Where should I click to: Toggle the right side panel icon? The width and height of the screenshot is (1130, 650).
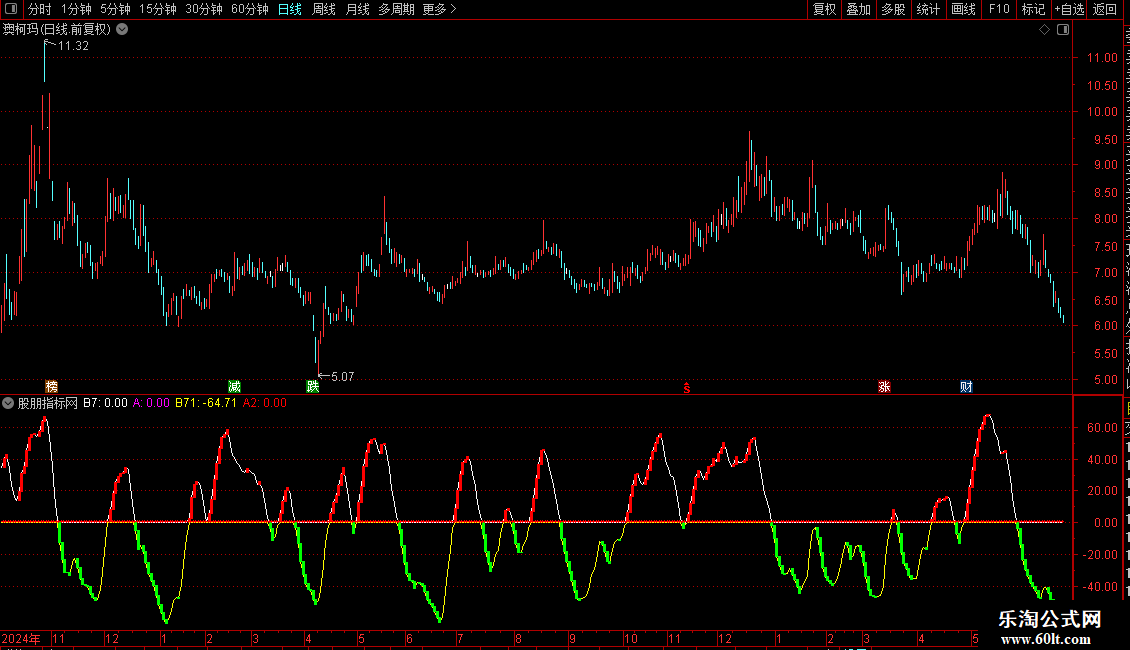pyautogui.click(x=1063, y=30)
